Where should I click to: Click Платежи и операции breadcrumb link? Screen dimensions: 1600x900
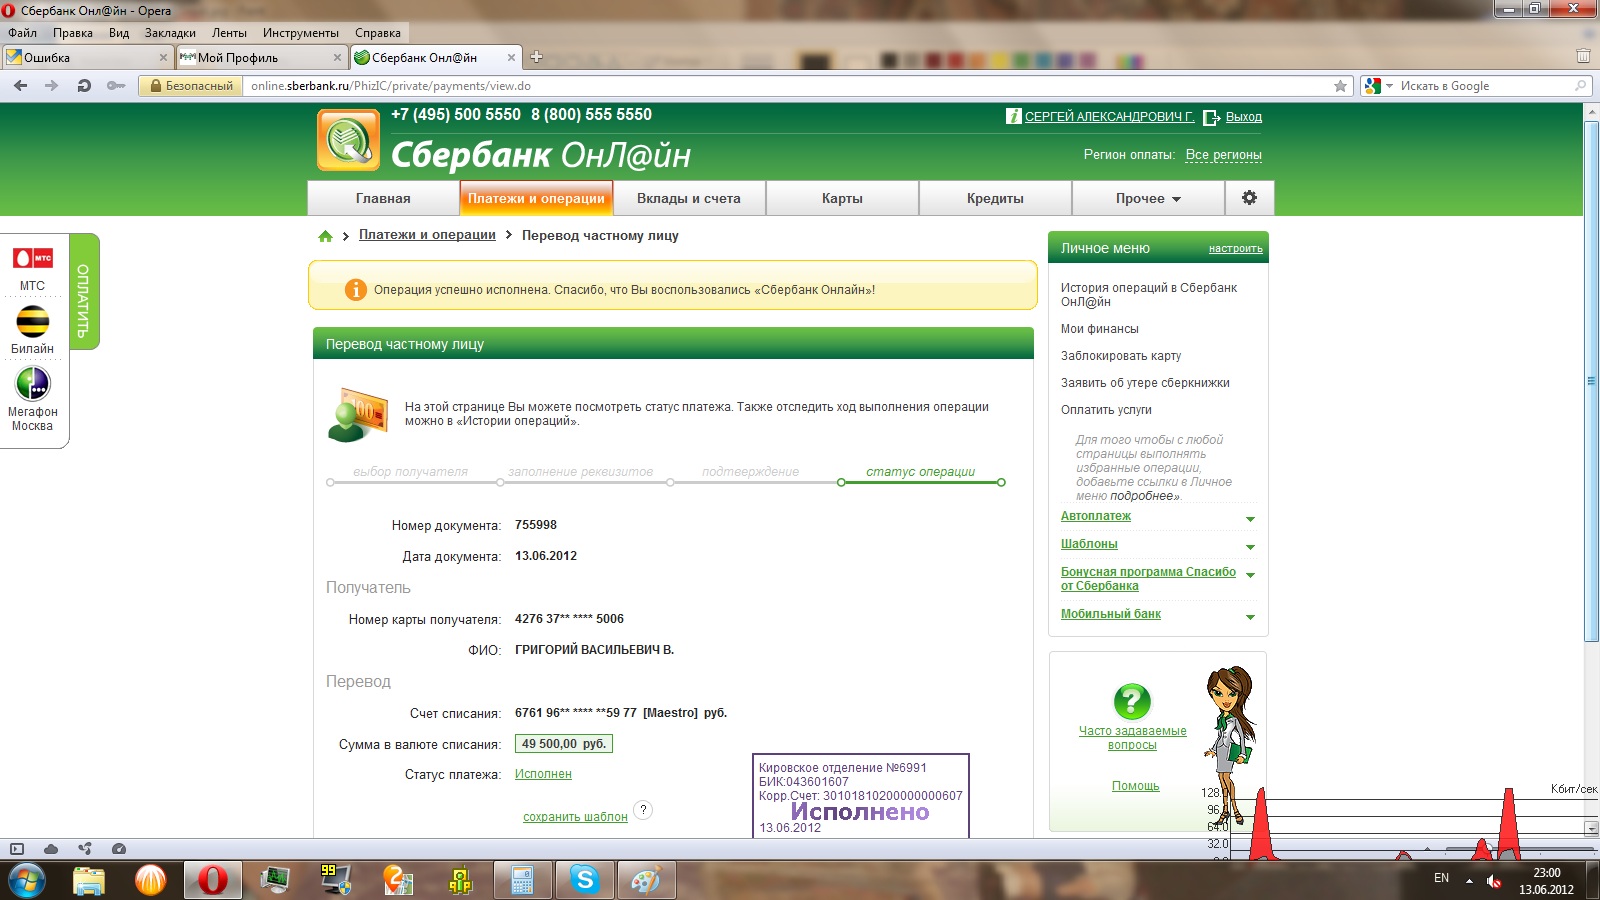427,235
